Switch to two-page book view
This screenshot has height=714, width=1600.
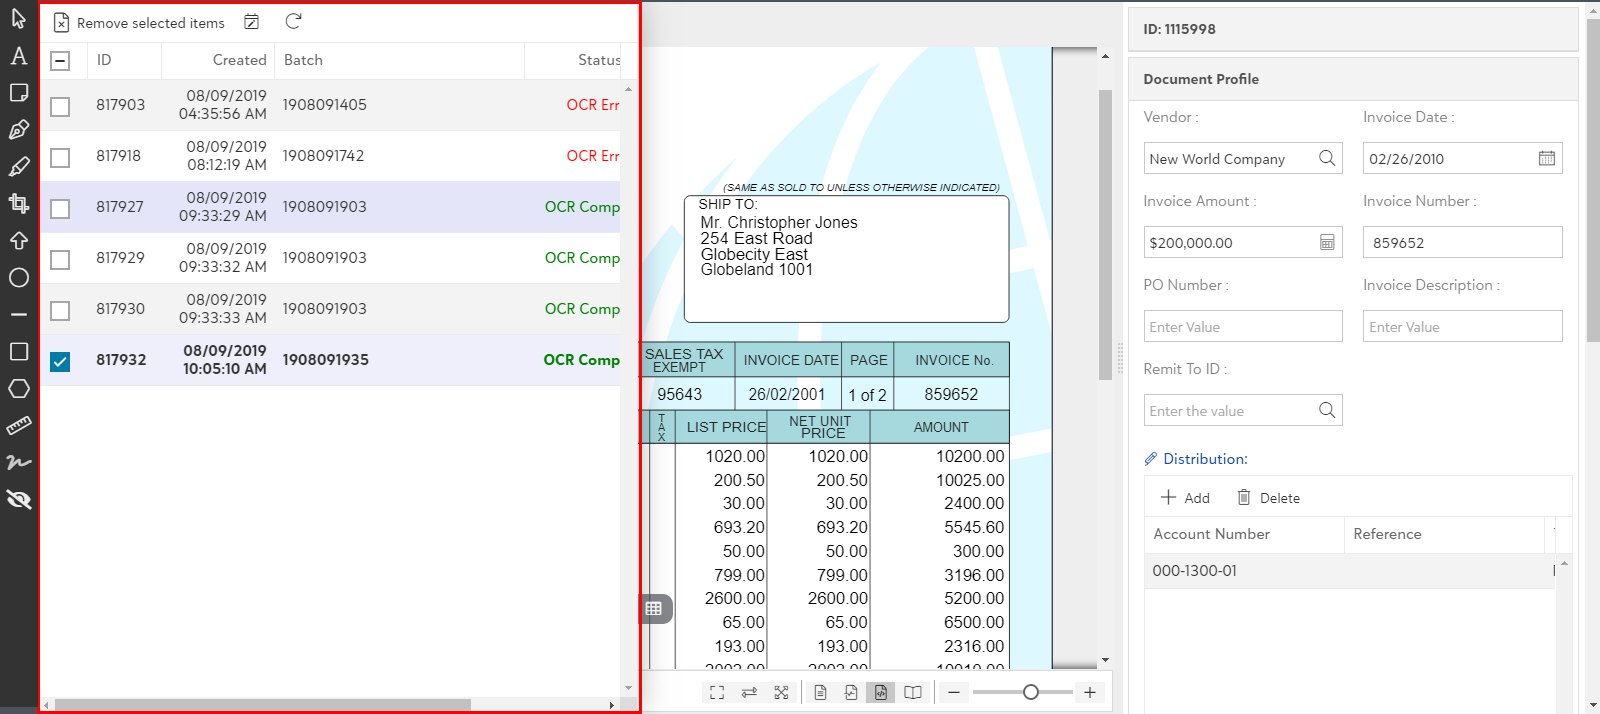913,692
